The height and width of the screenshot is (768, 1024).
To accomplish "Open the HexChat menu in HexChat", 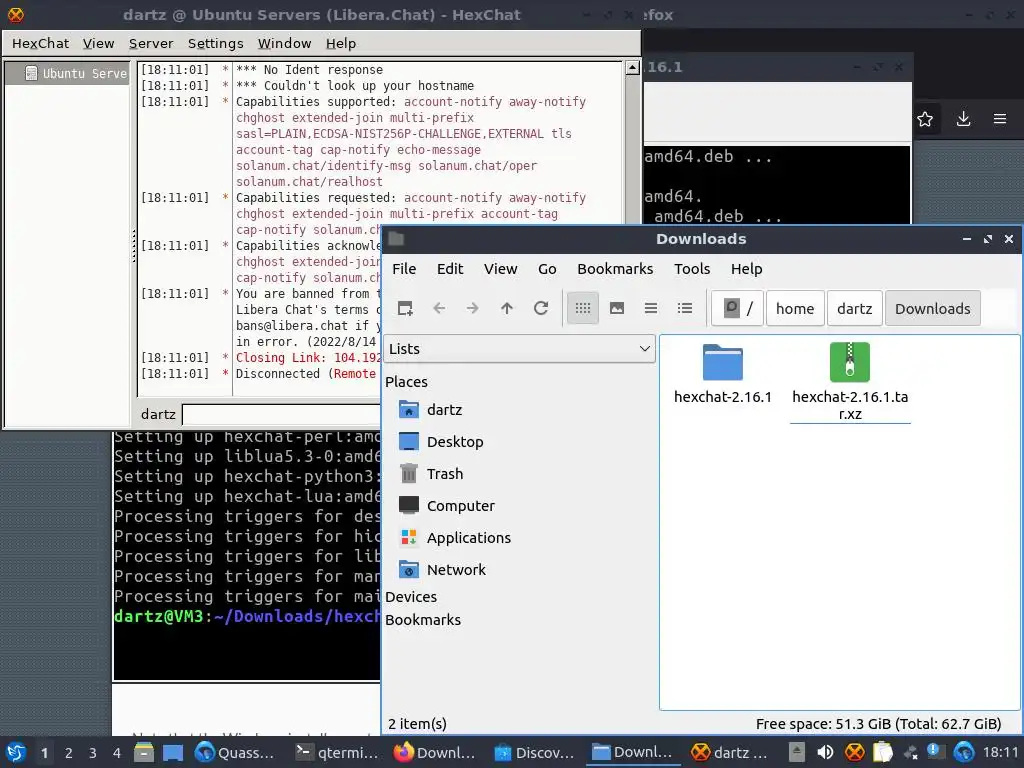I will coord(40,43).
